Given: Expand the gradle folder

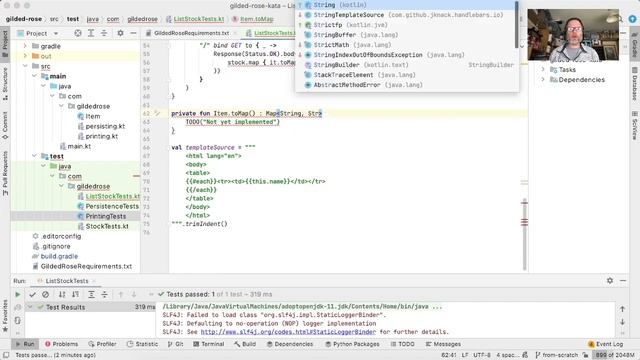Looking at the screenshot, I should tap(25, 46).
